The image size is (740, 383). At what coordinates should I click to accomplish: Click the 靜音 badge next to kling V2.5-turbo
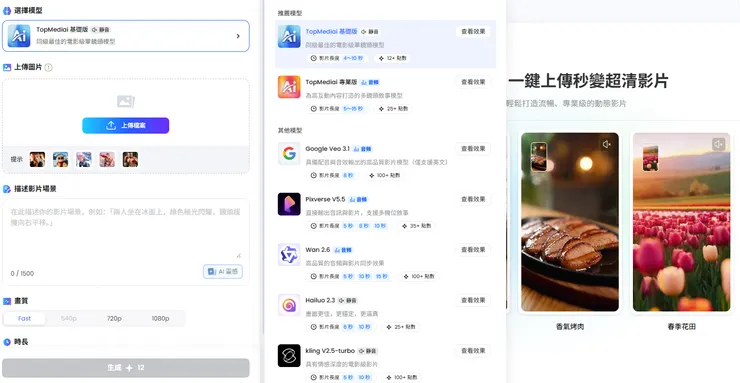(x=368, y=351)
